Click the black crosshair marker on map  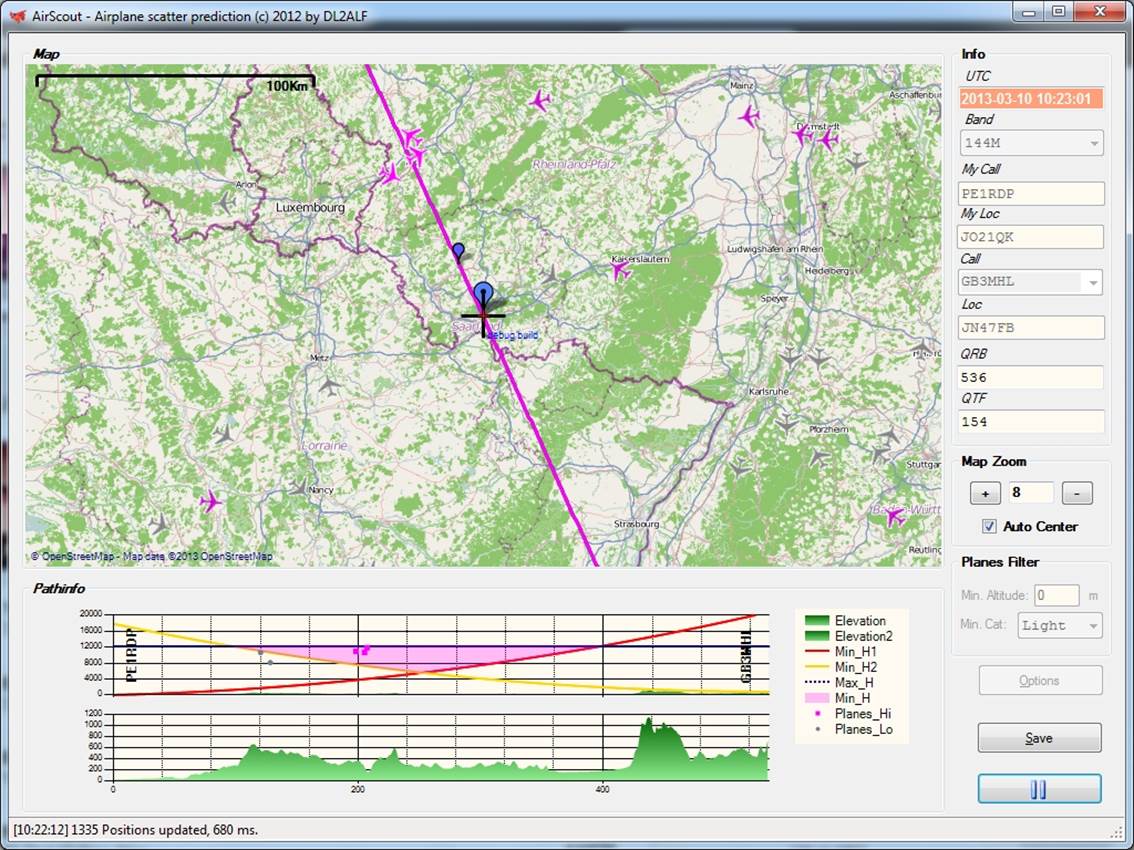tap(484, 316)
